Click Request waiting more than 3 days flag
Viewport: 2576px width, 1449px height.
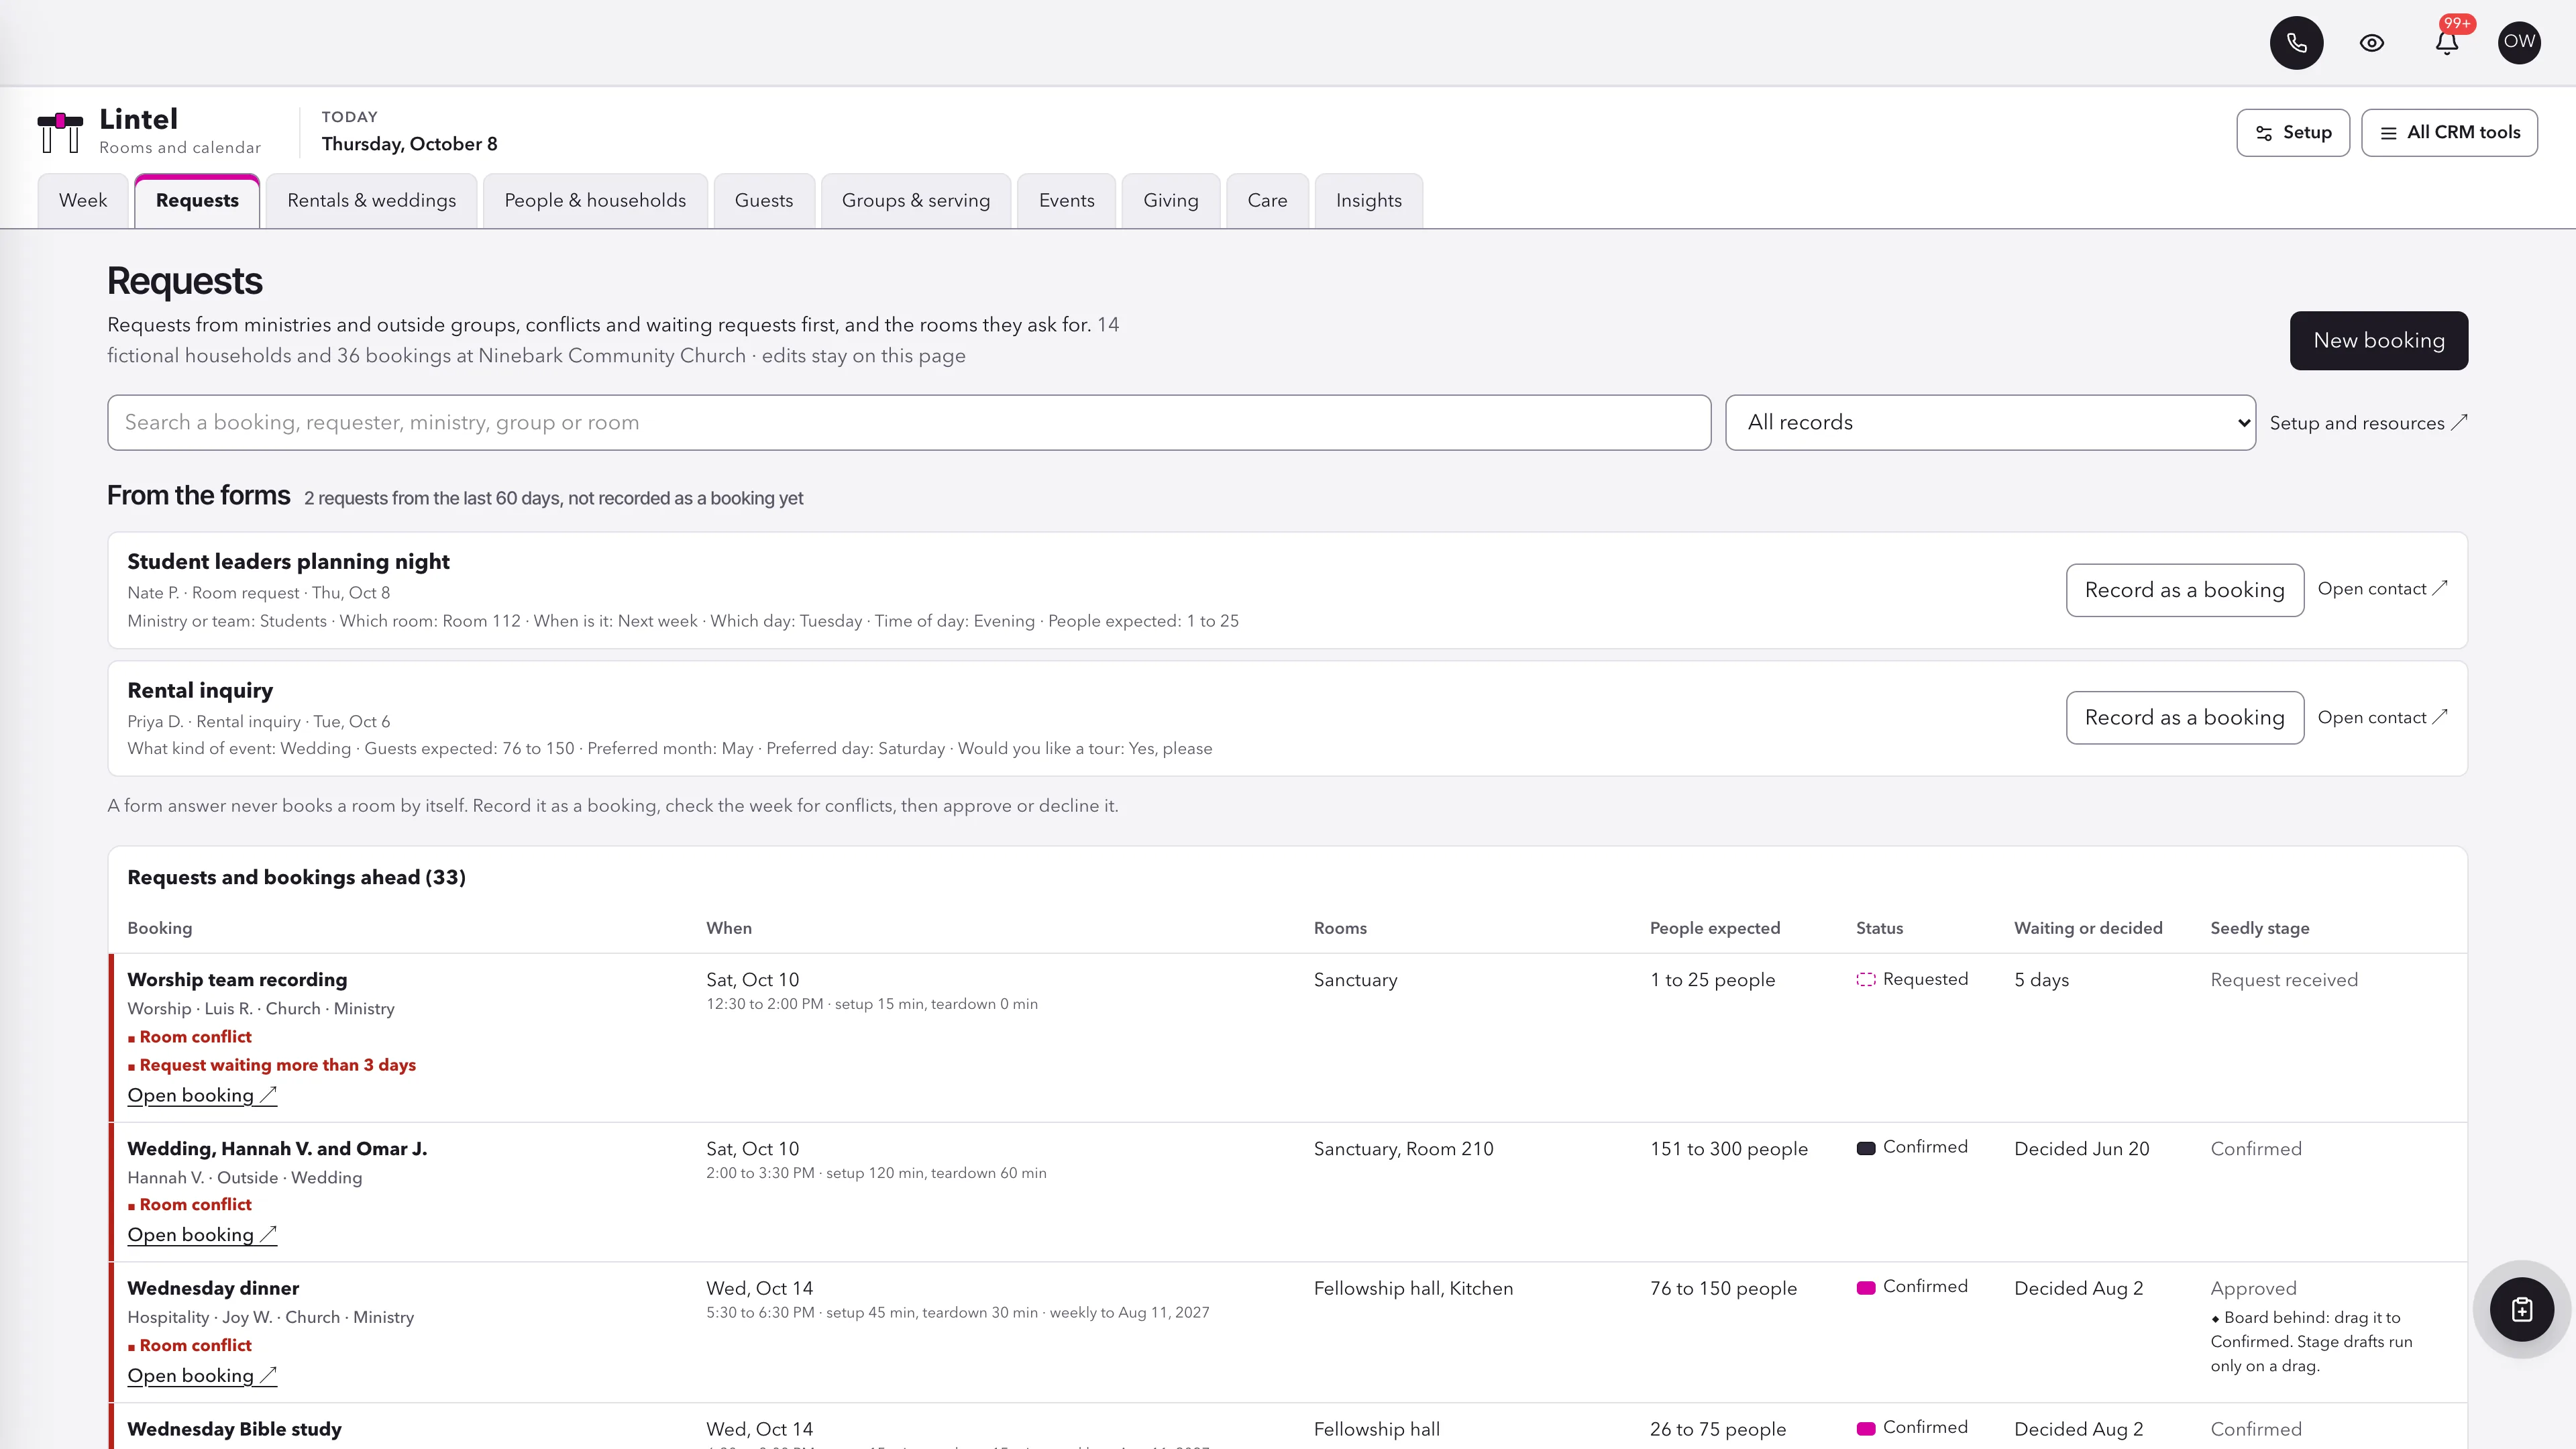pyautogui.click(x=272, y=1066)
